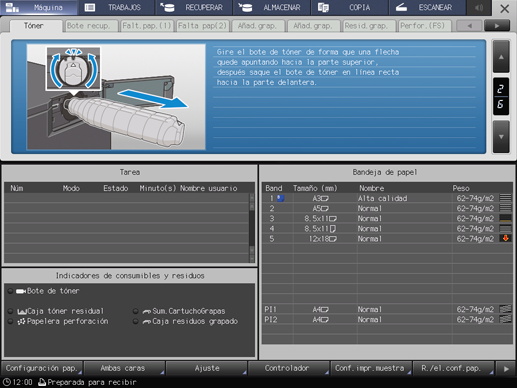Click tray 1 paper level indicator
This screenshot has height=388, width=517.
point(506,198)
